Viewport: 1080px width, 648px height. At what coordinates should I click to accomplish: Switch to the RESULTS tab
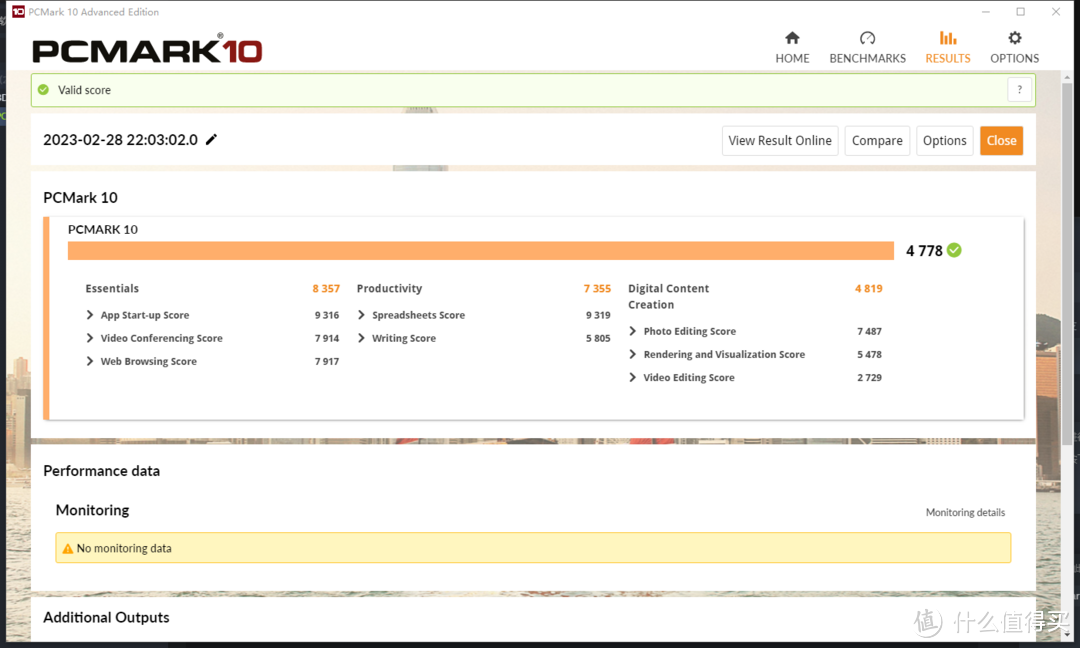[948, 48]
